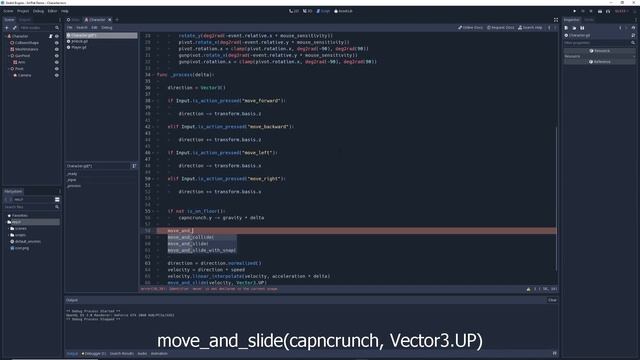Open the Project menu
Viewport: 640px width, 360px height.
pyautogui.click(x=23, y=11)
